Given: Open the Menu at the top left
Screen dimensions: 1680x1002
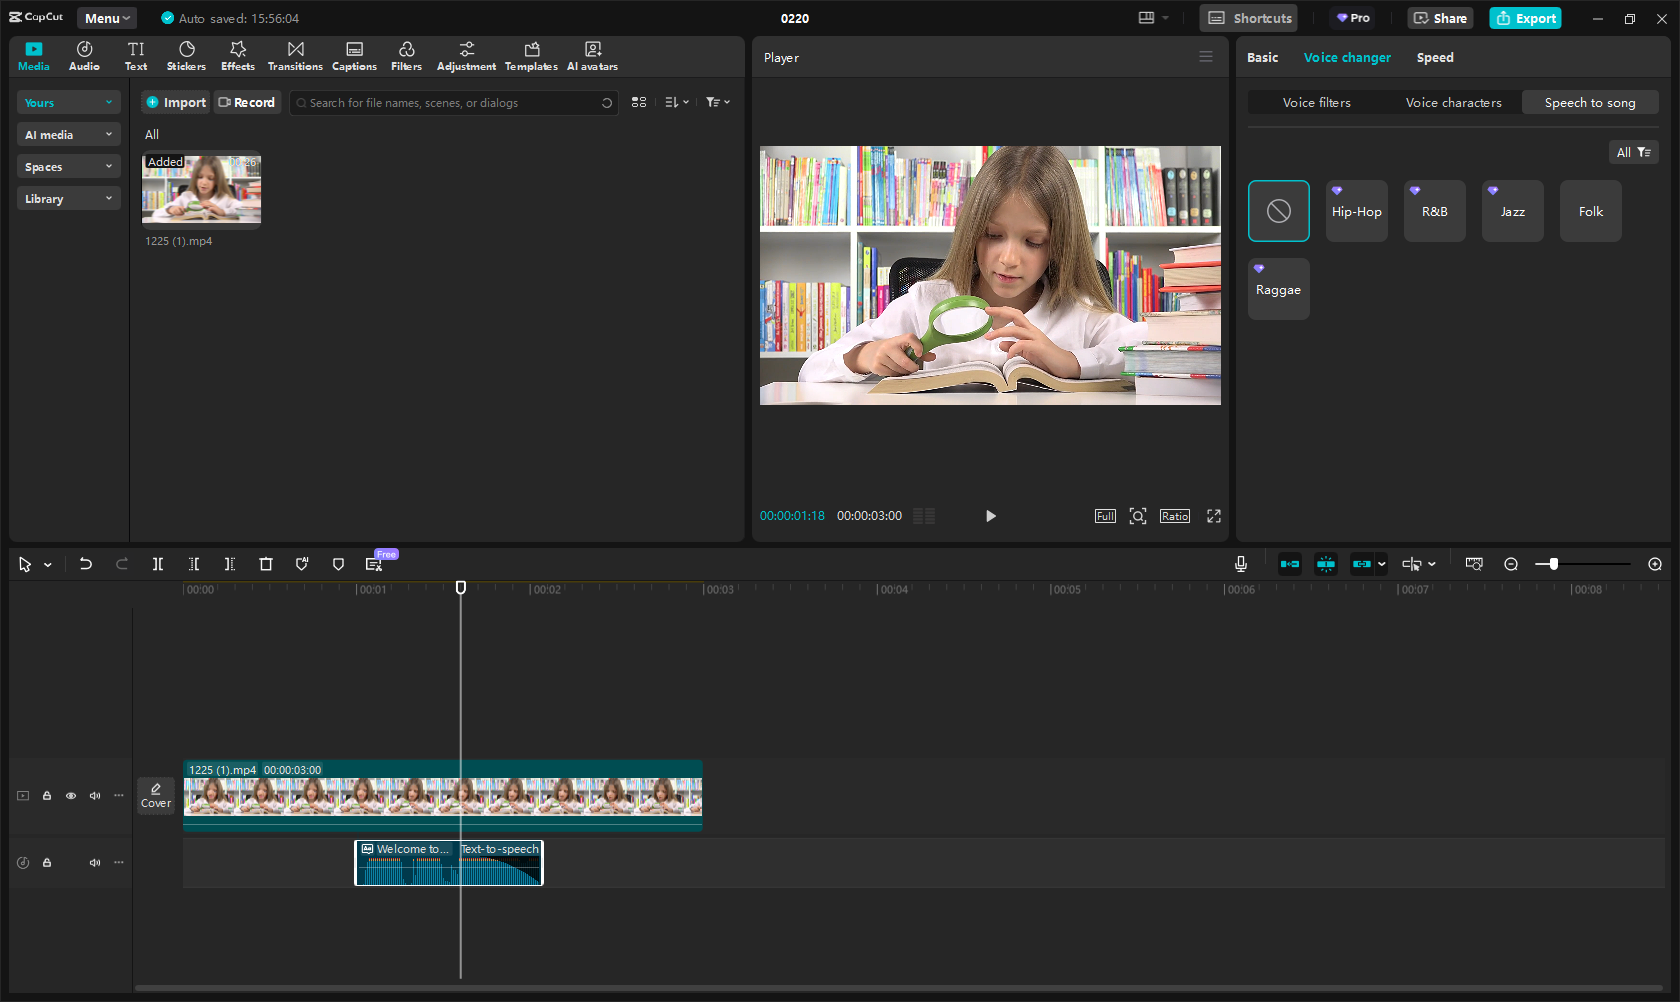Looking at the screenshot, I should [x=106, y=17].
